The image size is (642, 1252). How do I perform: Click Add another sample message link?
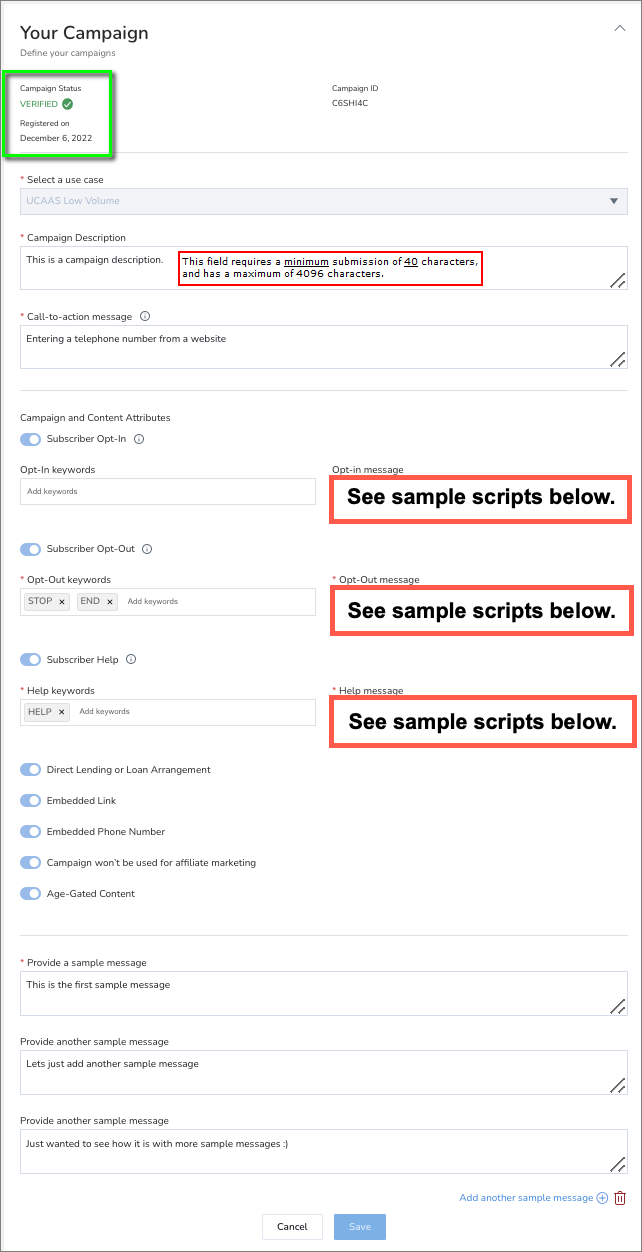click(526, 1198)
